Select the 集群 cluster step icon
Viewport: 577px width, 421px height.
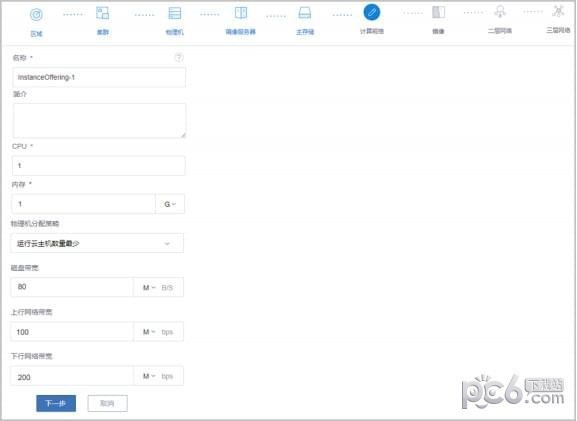102,13
